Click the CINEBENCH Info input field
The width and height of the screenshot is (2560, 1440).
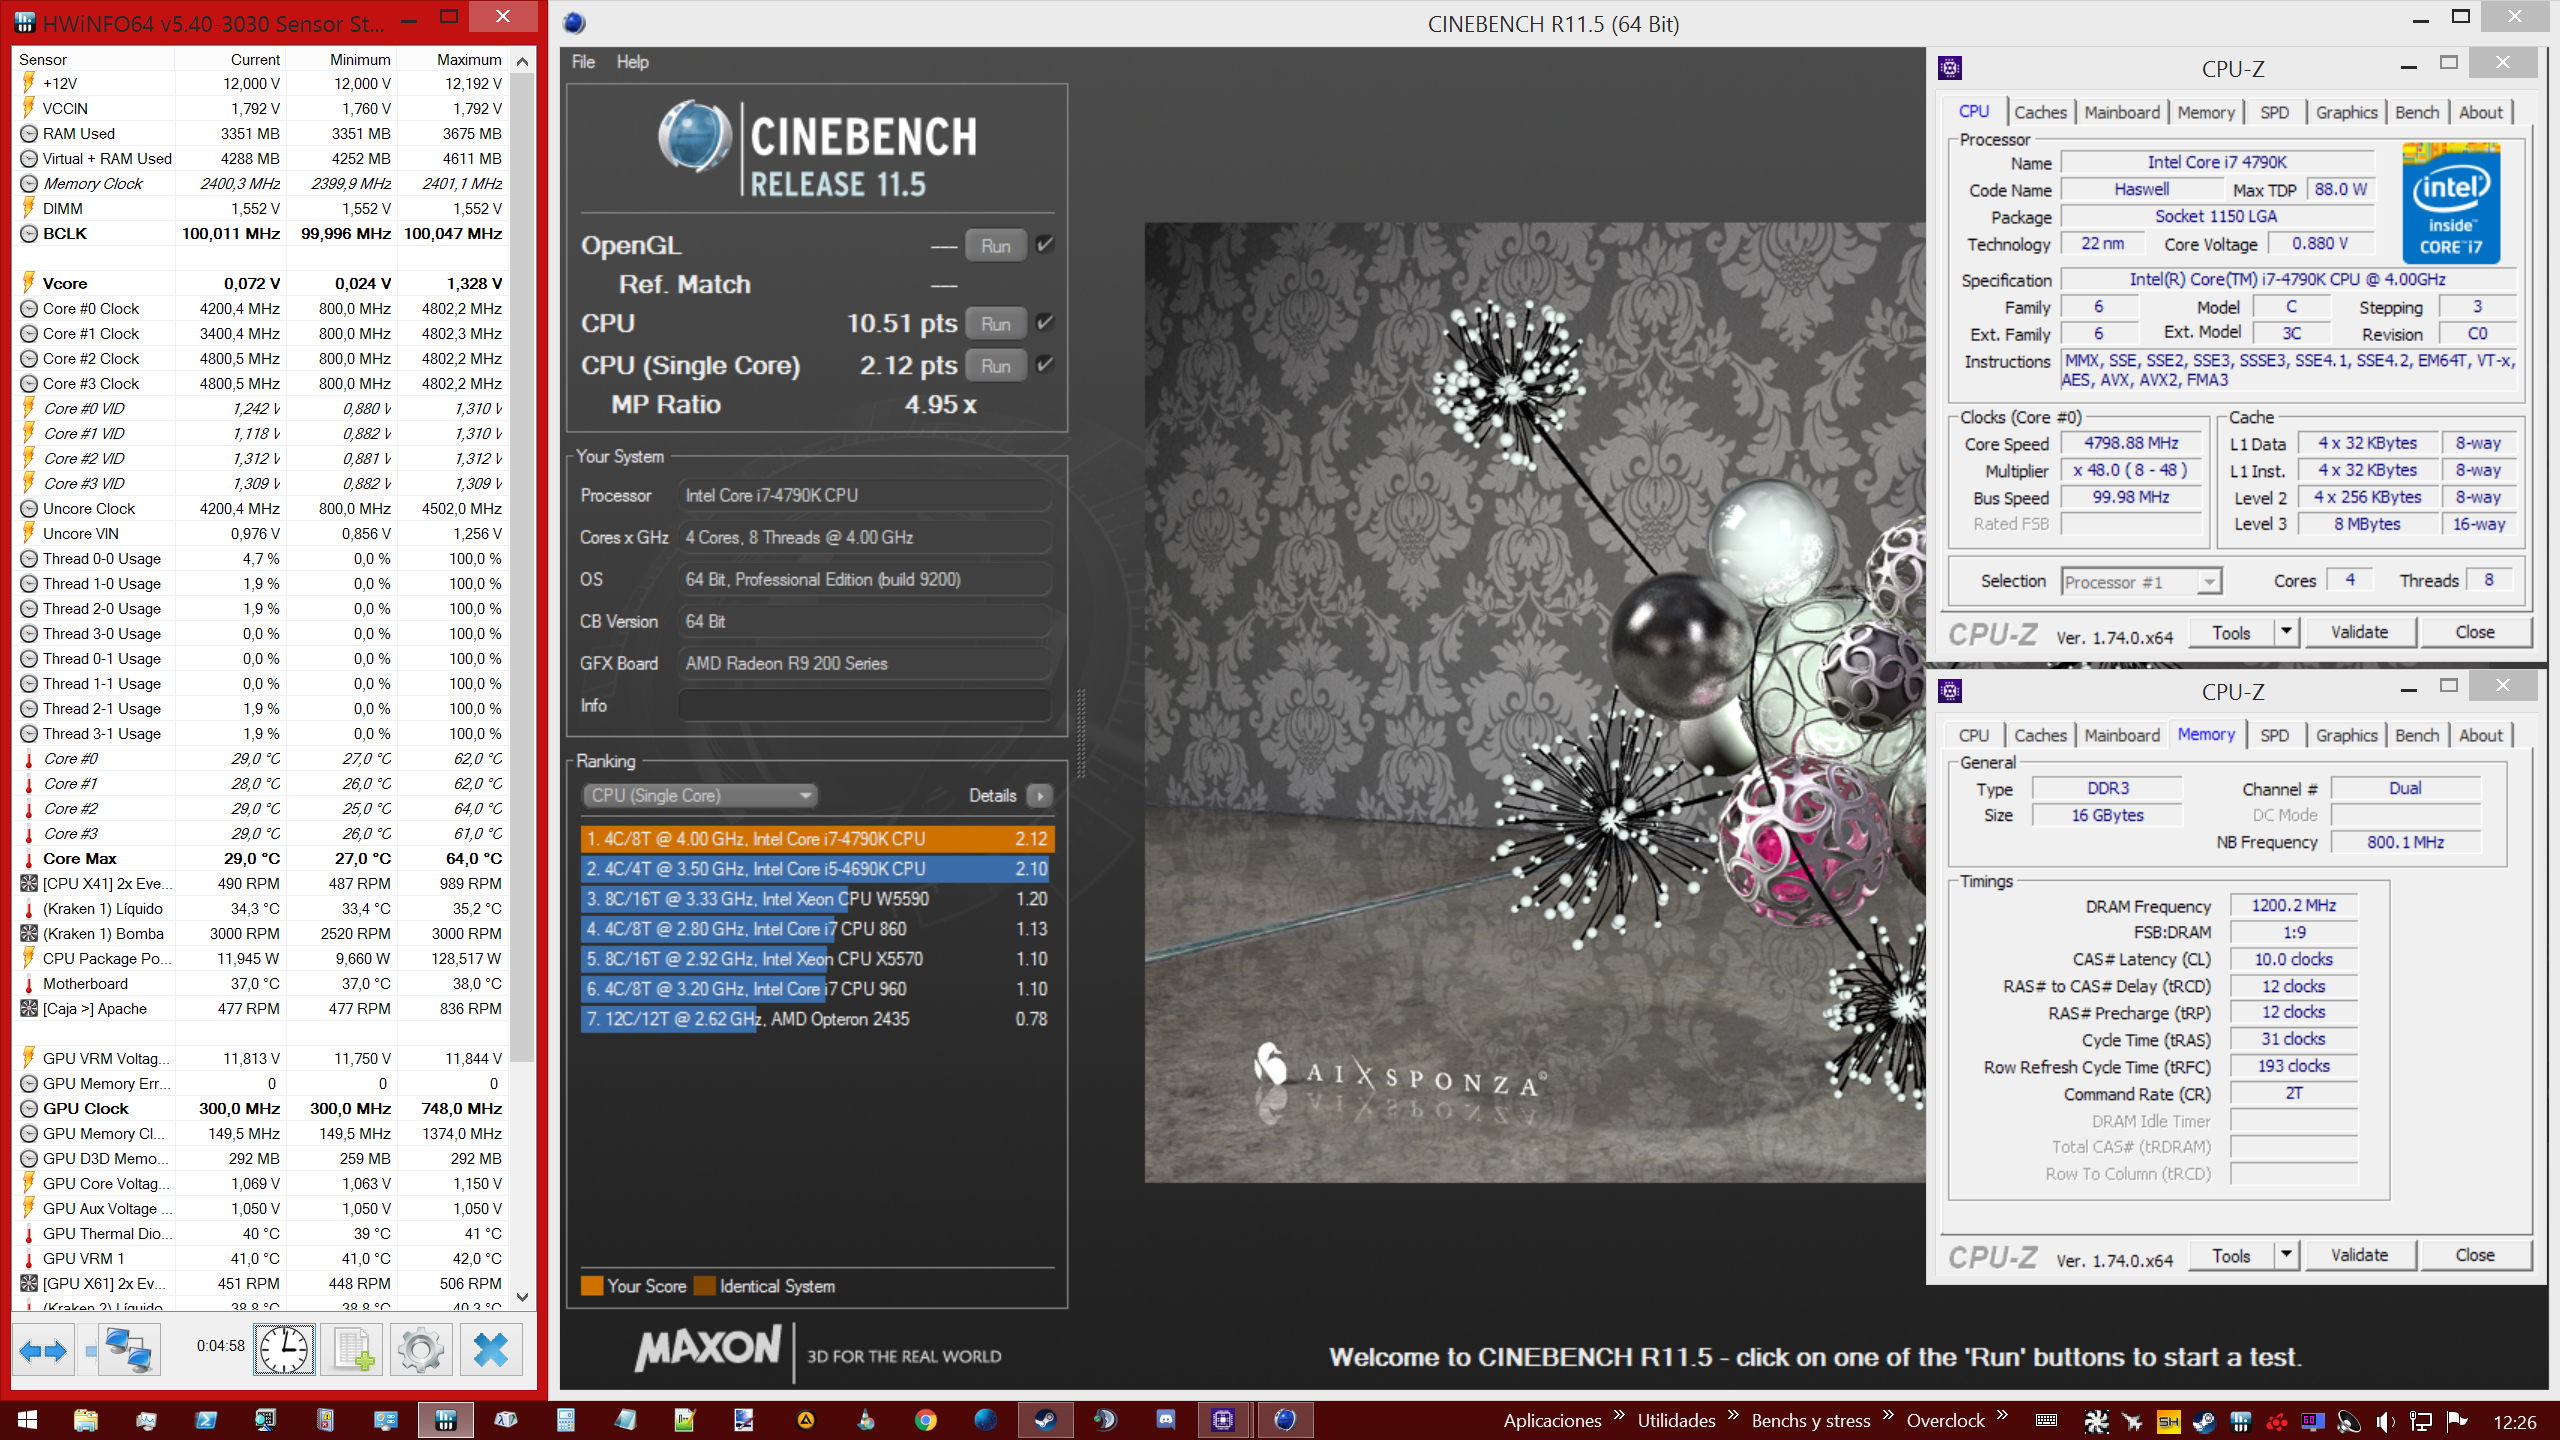click(x=864, y=705)
